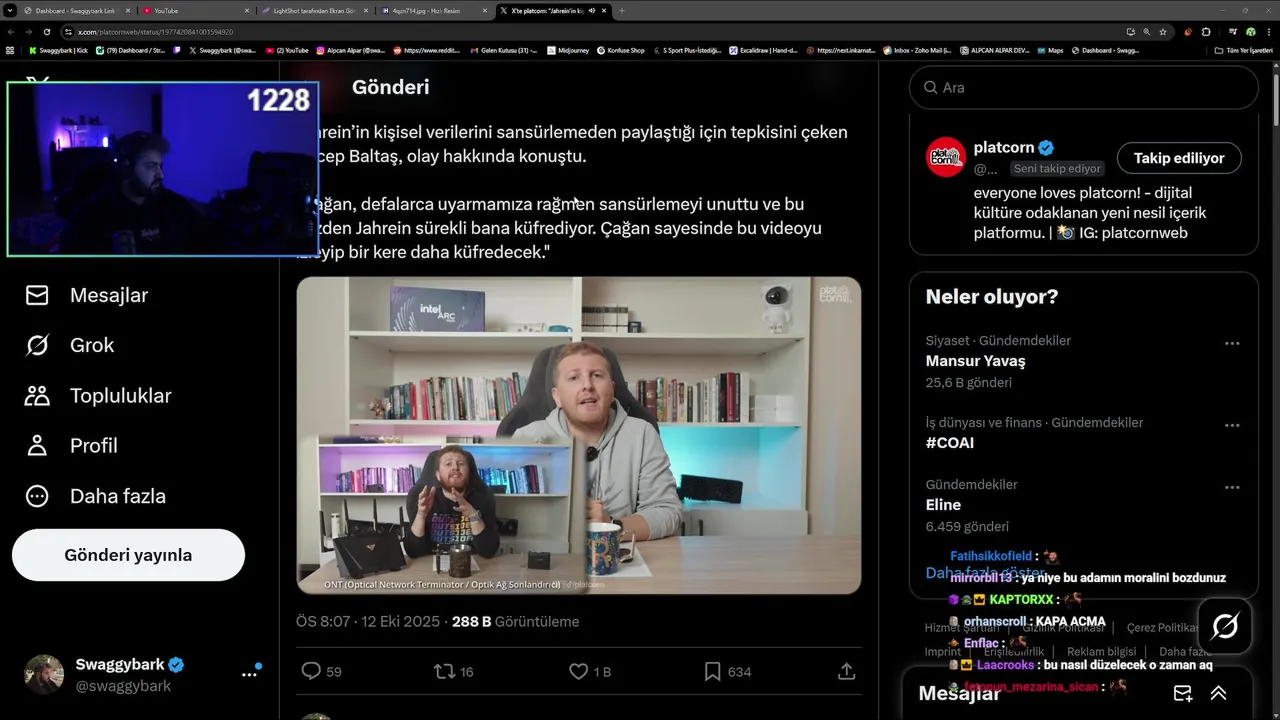Switch to the LightShot browser tab

315,10
